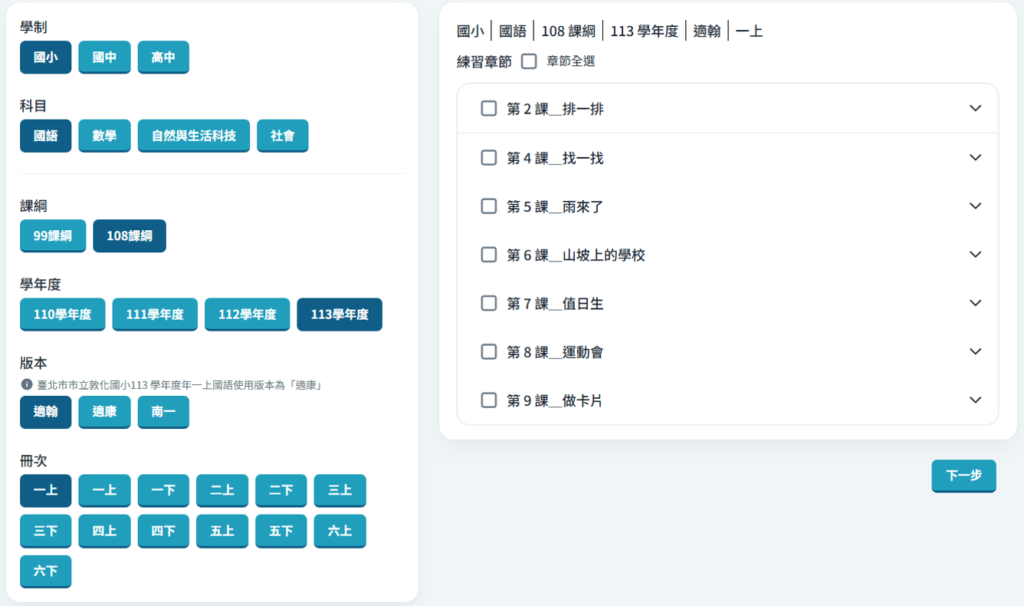
Task: Select the 112學年度 school year
Action: [x=247, y=314]
